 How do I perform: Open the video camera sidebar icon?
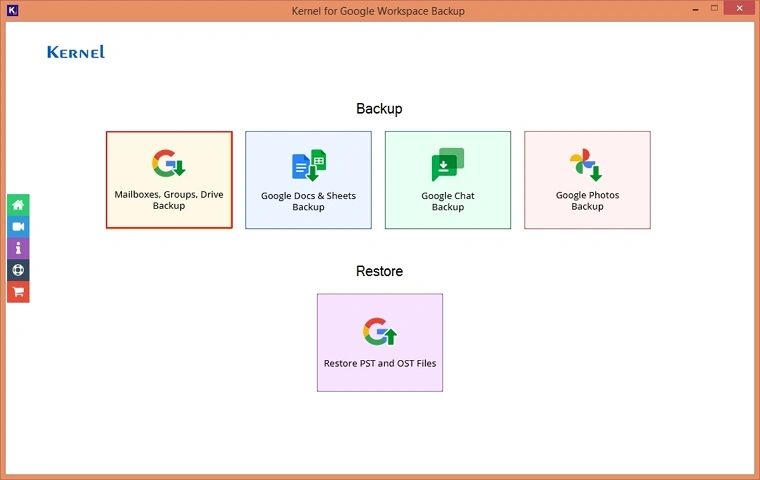[x=18, y=227]
